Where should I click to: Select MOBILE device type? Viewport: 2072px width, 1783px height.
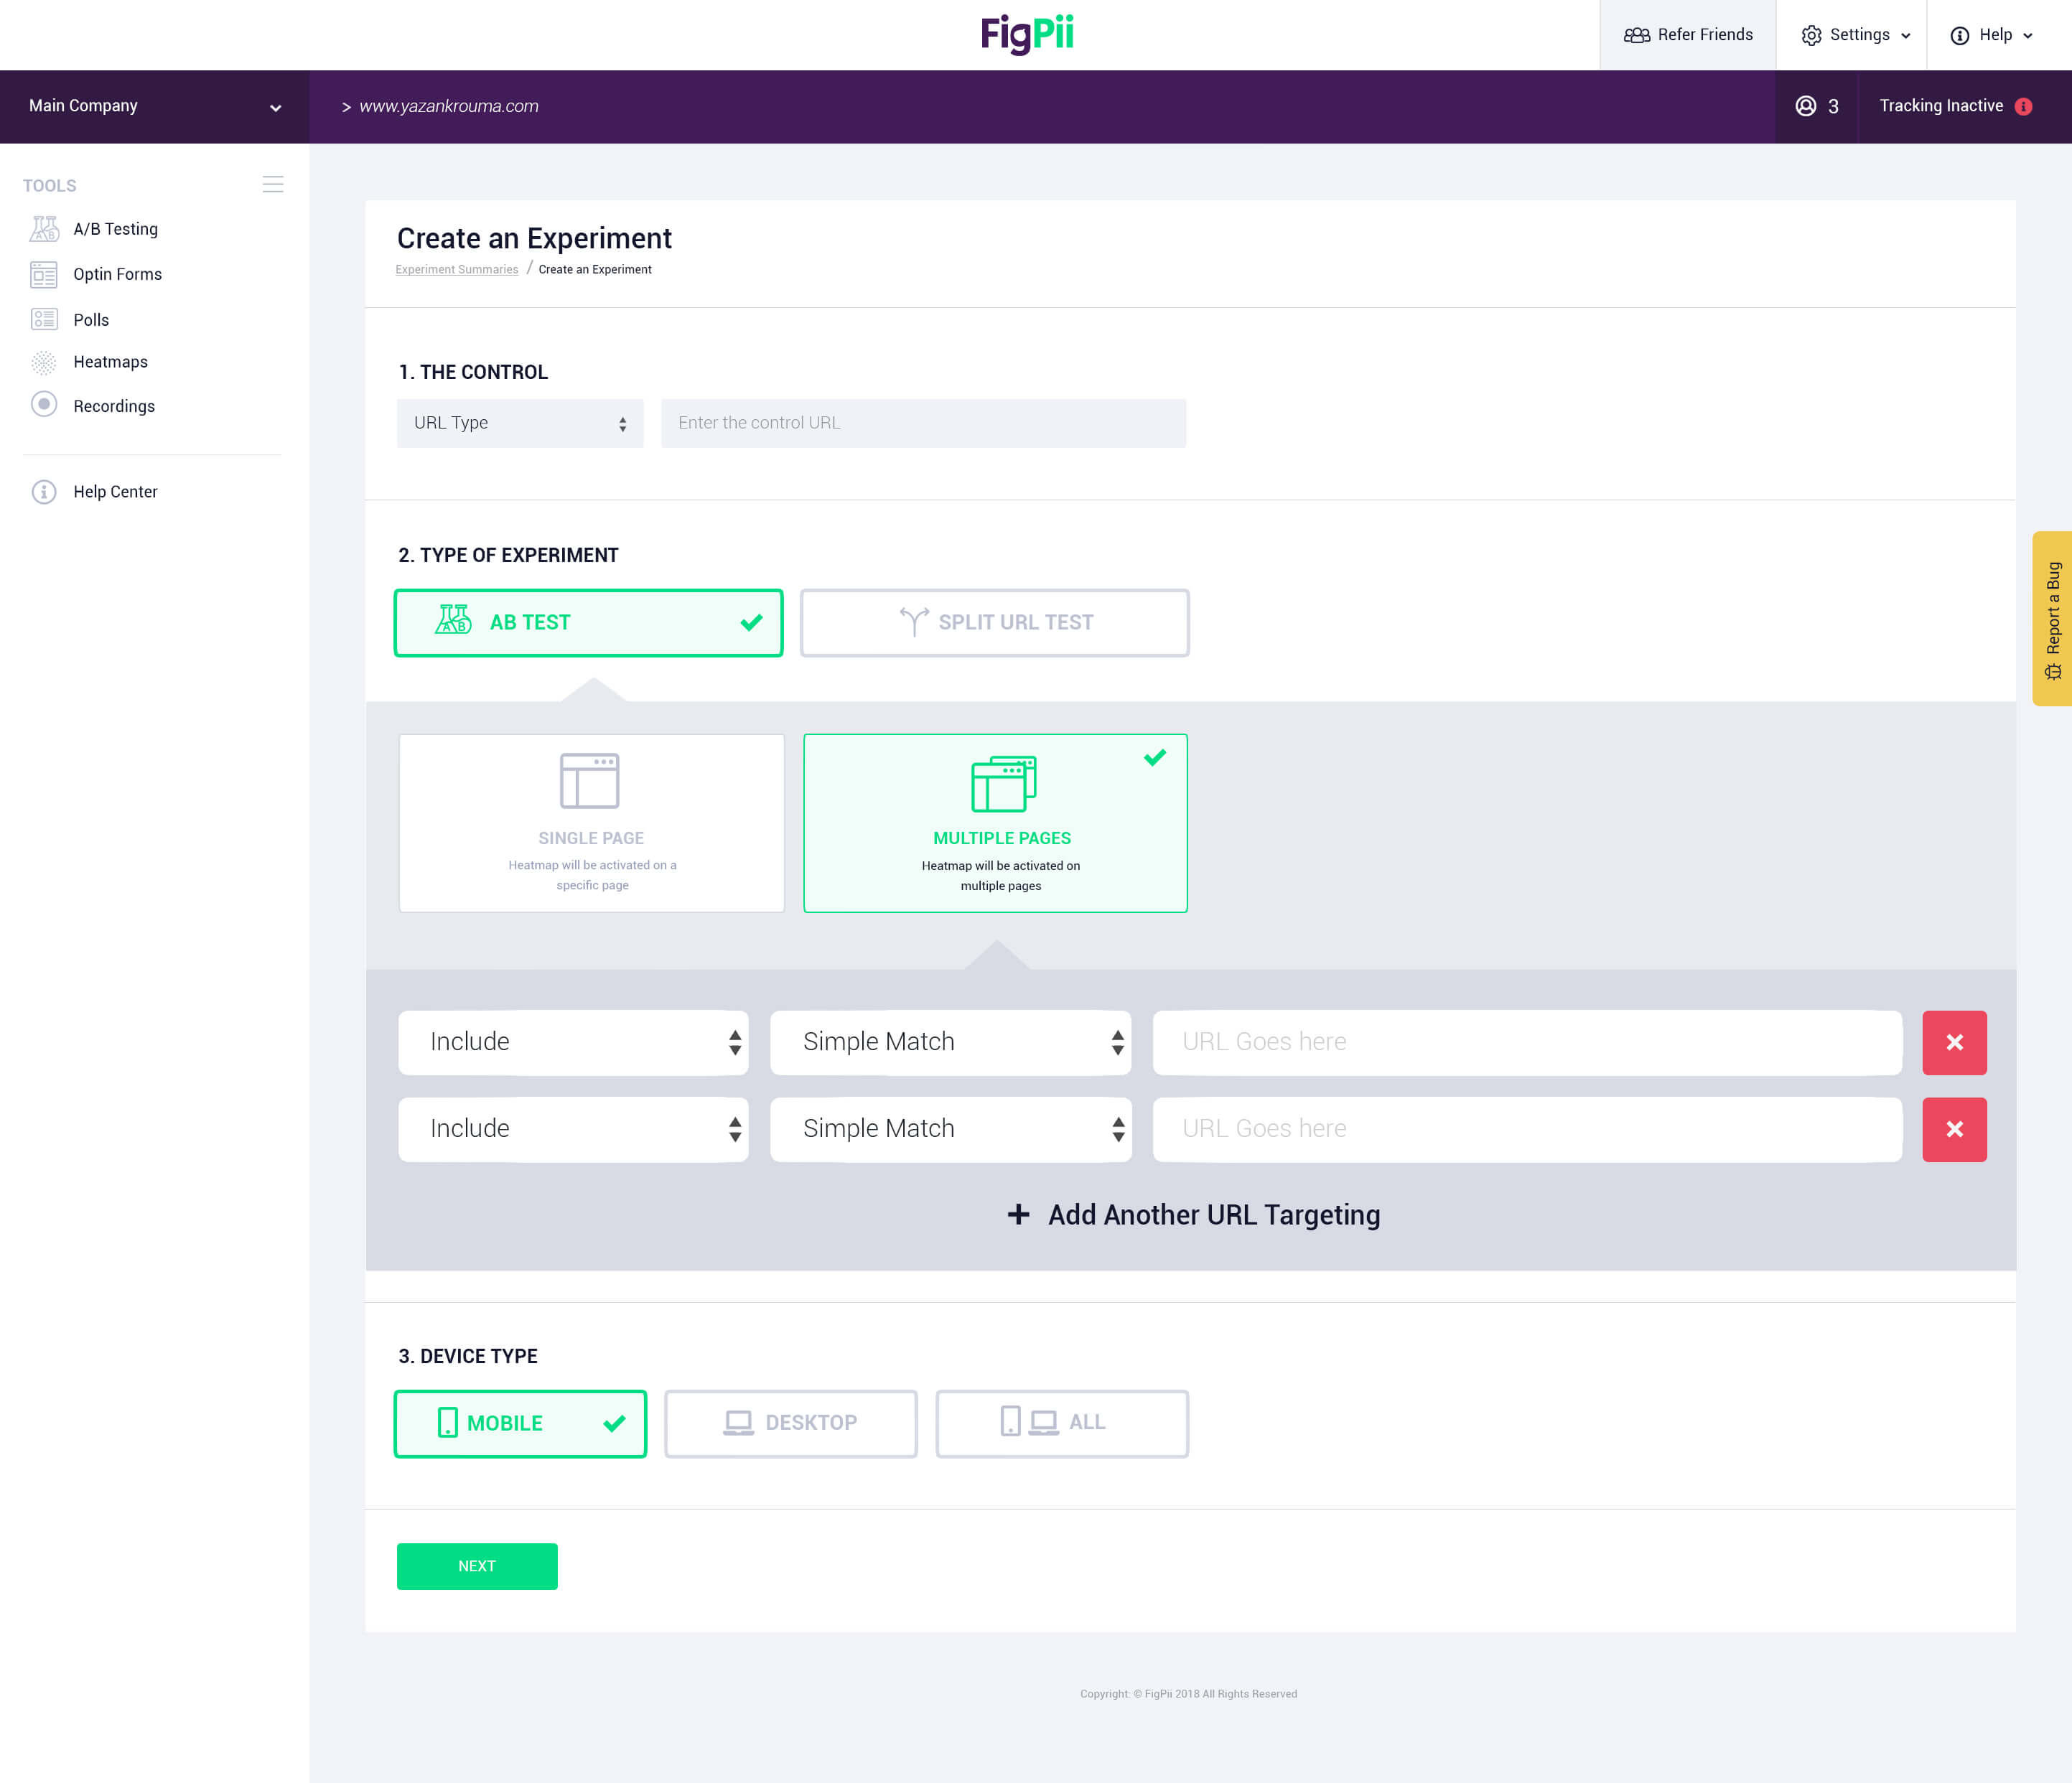(520, 1423)
